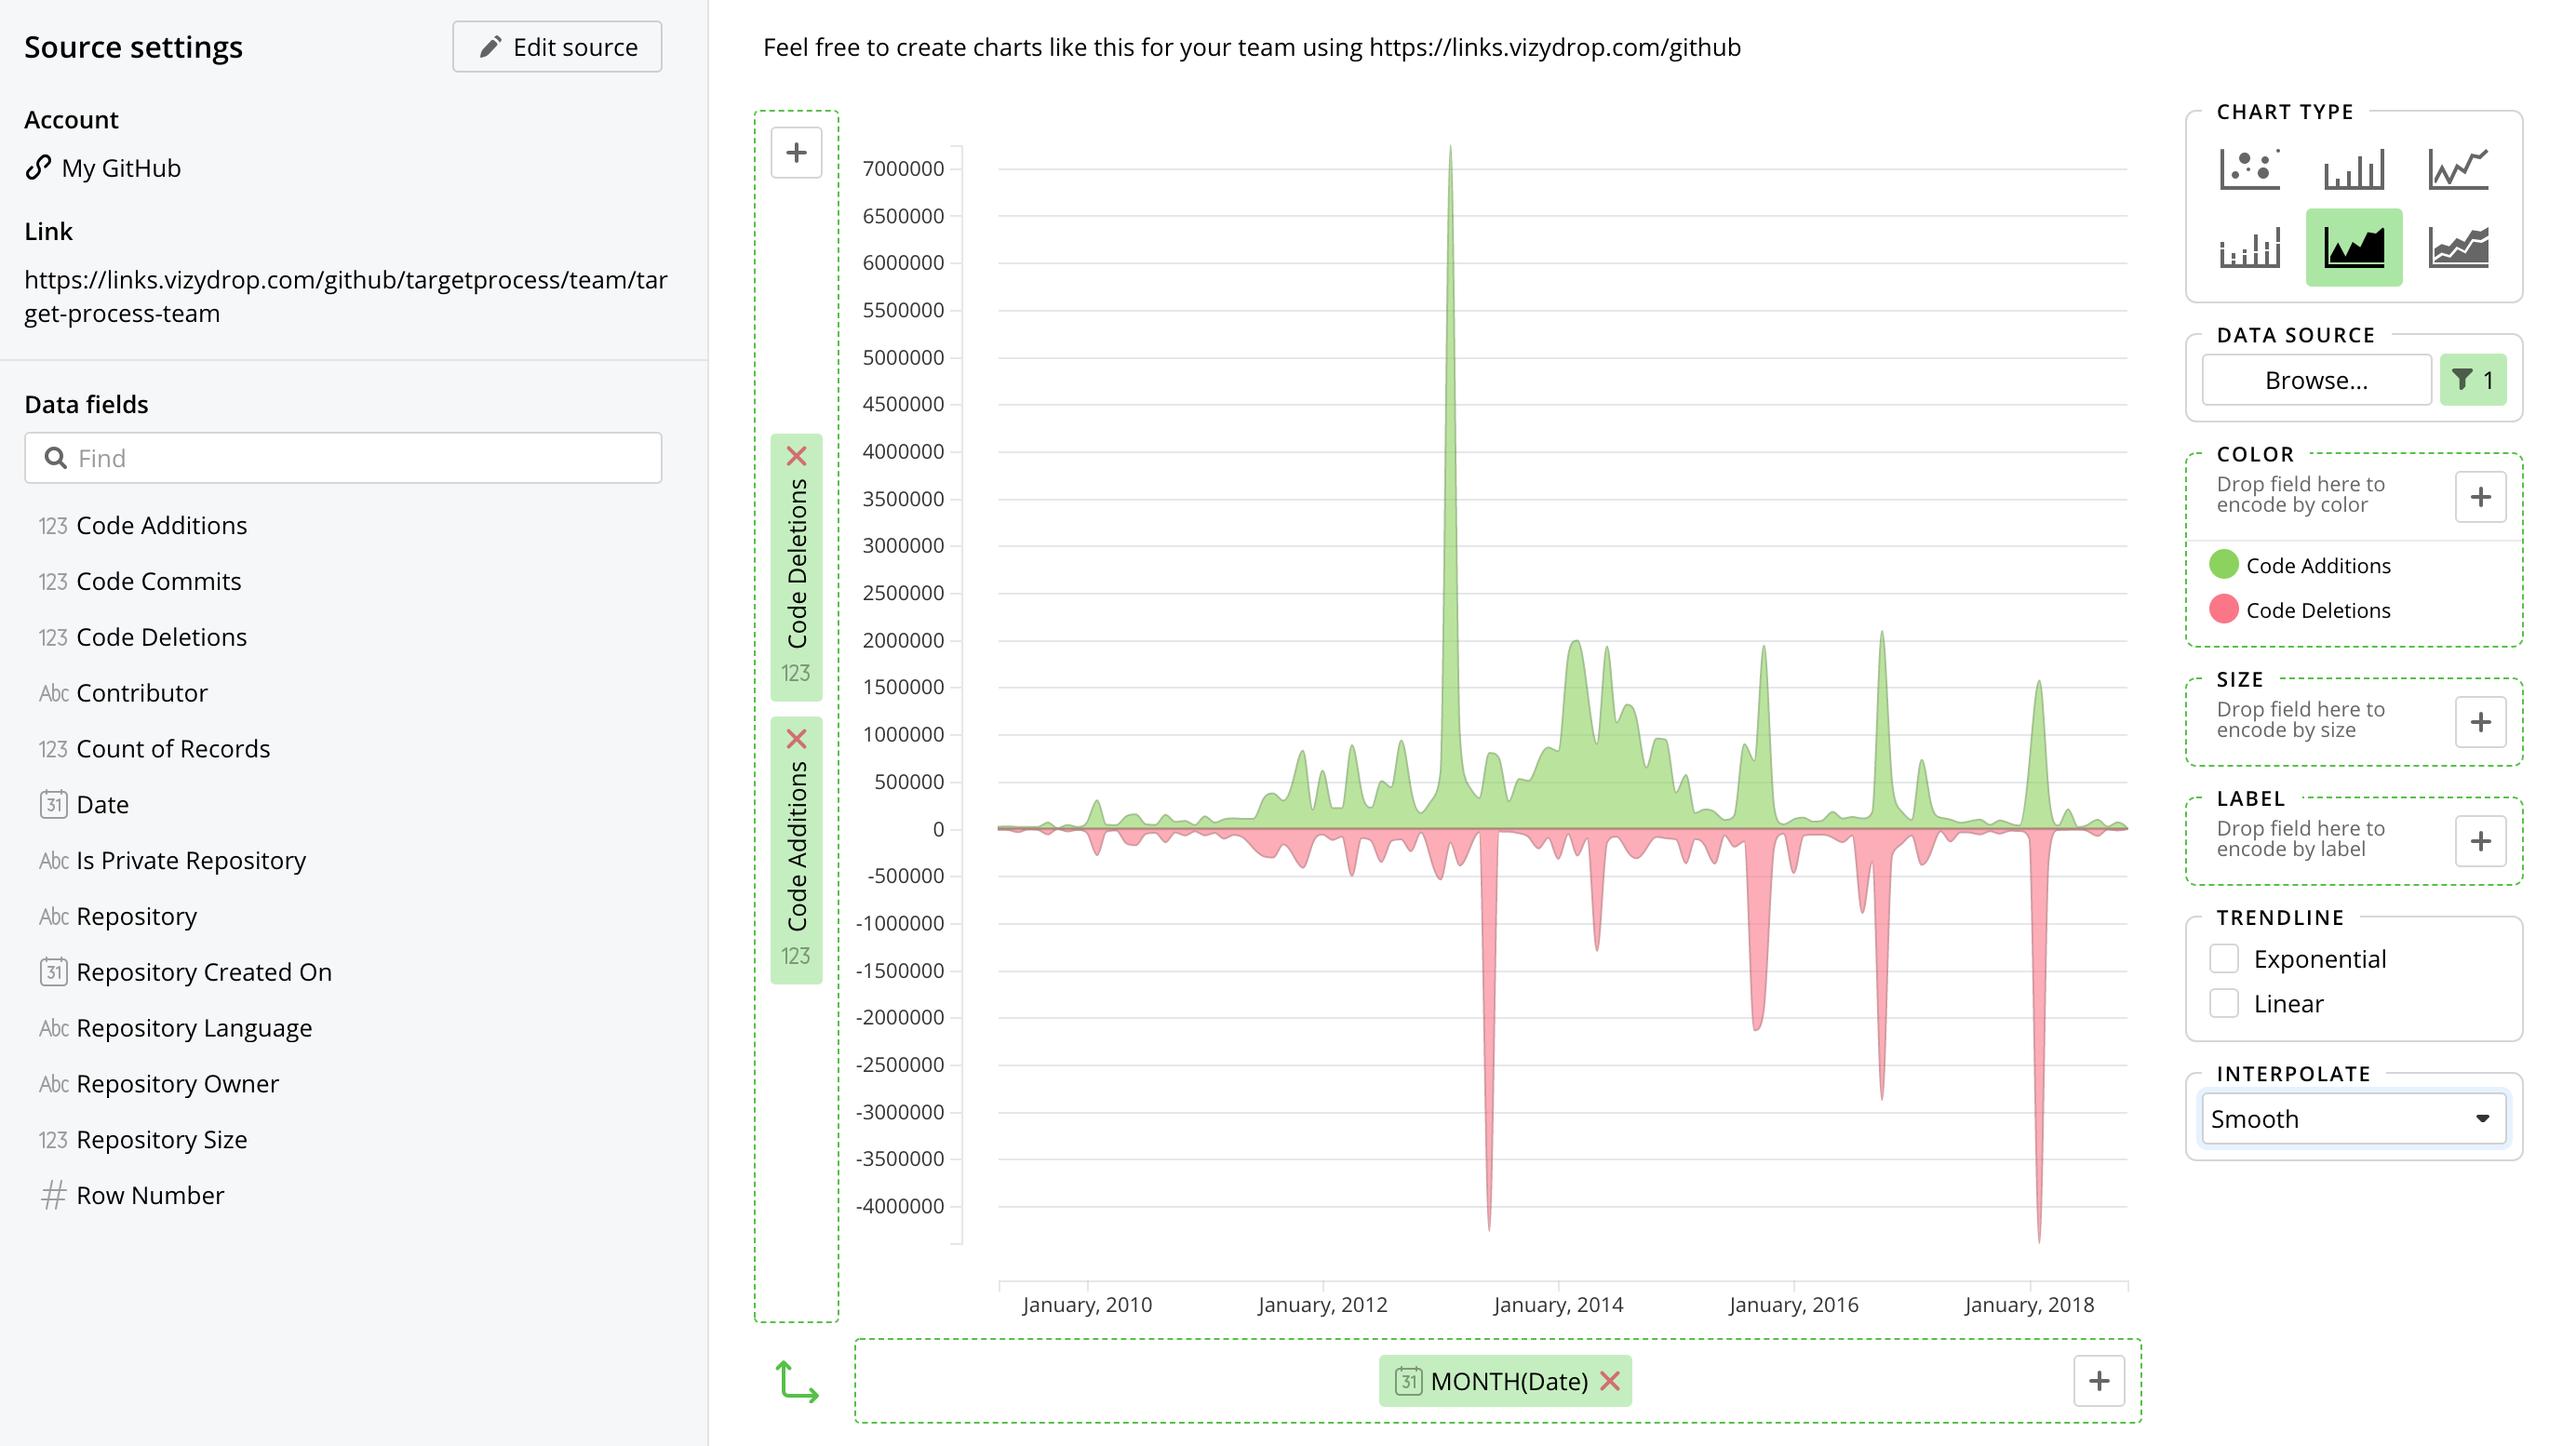Click the Browse data source button

tap(2316, 379)
